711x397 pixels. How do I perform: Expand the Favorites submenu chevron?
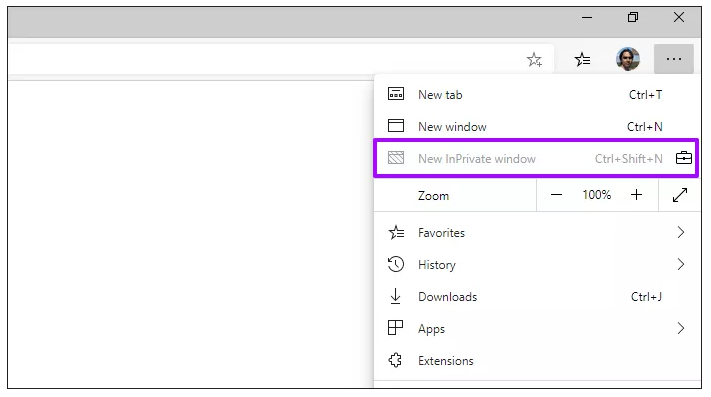681,232
